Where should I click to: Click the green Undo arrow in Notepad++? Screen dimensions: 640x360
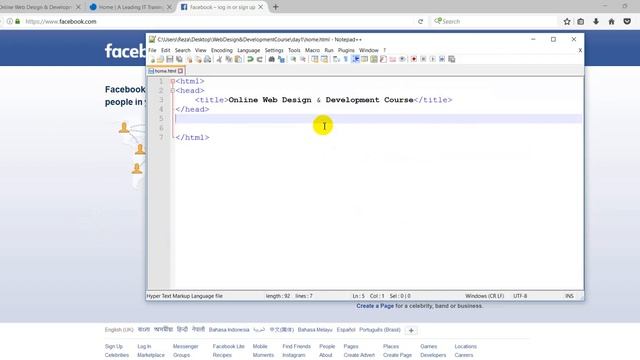click(x=250, y=59)
